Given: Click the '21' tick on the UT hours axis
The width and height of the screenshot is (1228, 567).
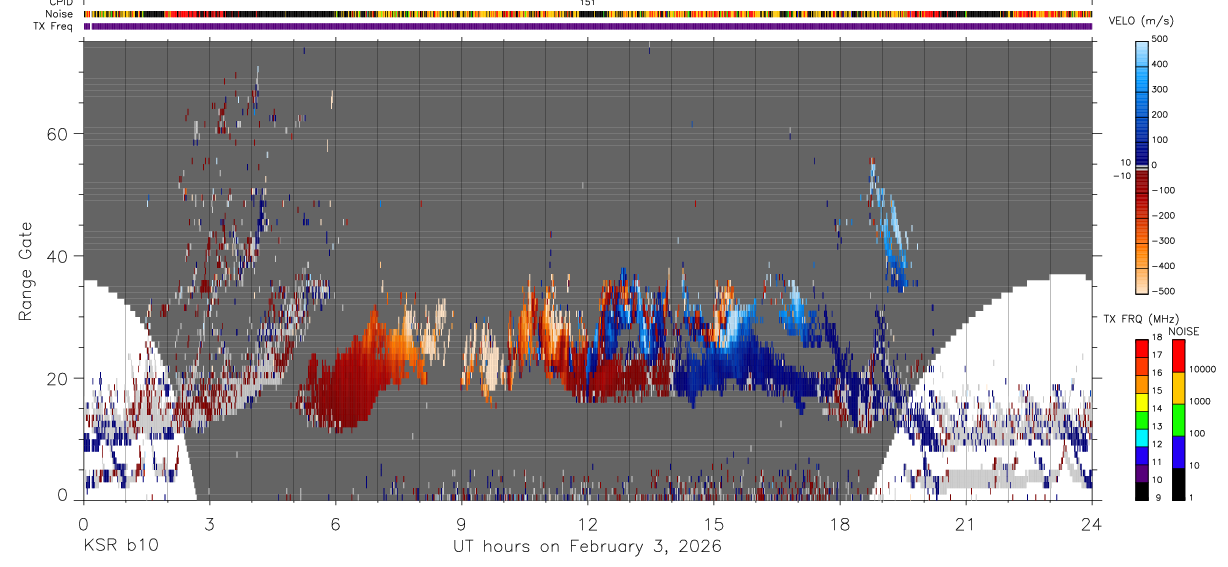Looking at the screenshot, I should click(x=966, y=523).
